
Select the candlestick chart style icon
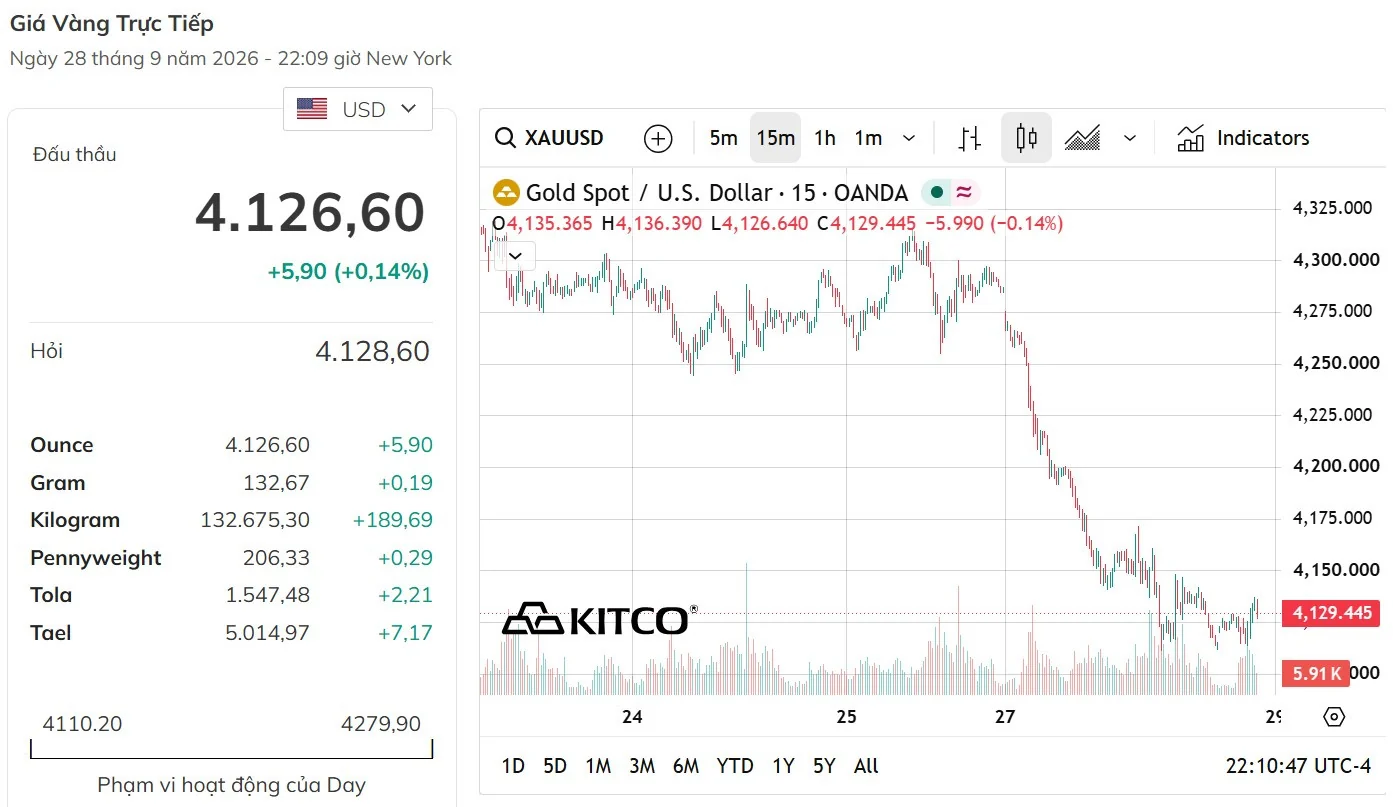pyautogui.click(x=1026, y=138)
